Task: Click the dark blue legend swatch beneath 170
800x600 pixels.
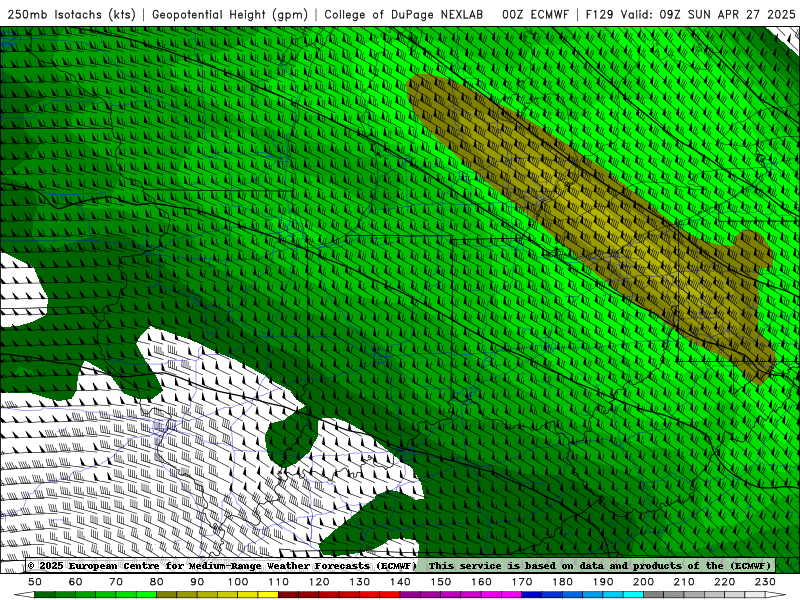Action: [532, 595]
